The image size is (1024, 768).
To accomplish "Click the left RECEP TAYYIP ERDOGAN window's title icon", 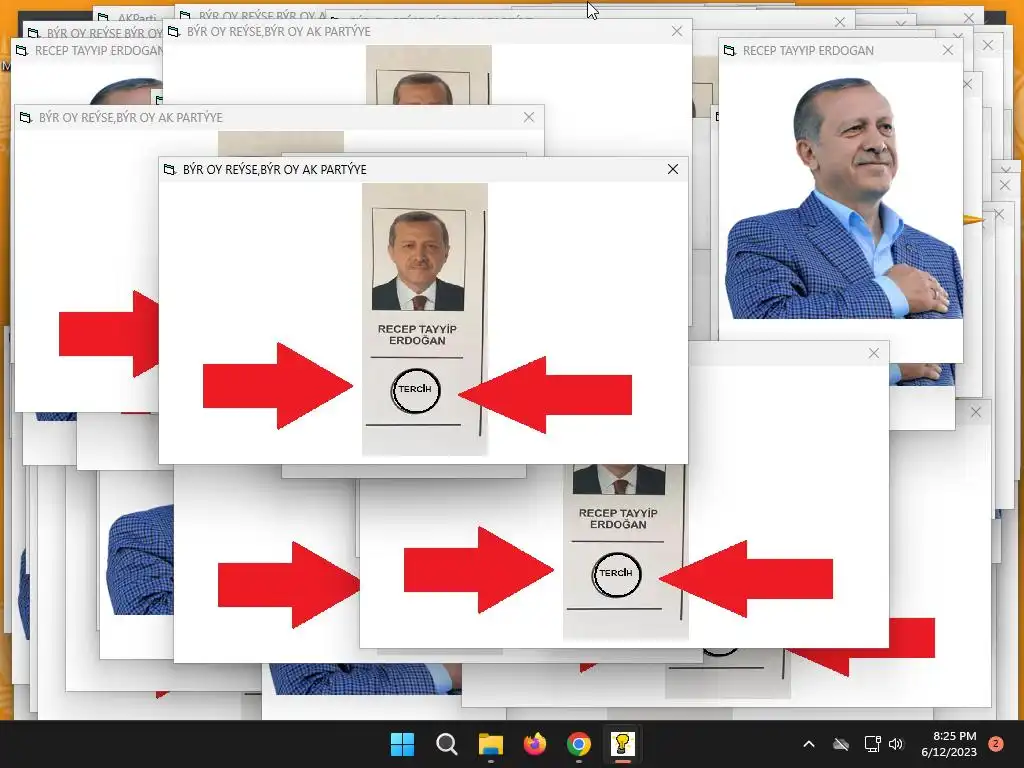I will [22, 50].
